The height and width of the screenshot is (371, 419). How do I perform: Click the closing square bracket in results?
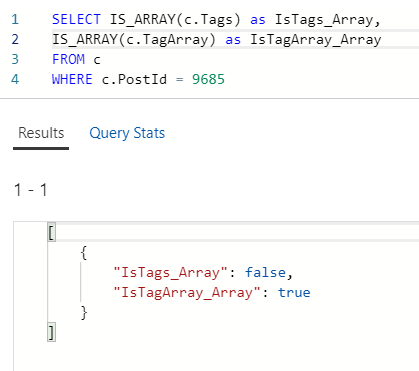51,332
